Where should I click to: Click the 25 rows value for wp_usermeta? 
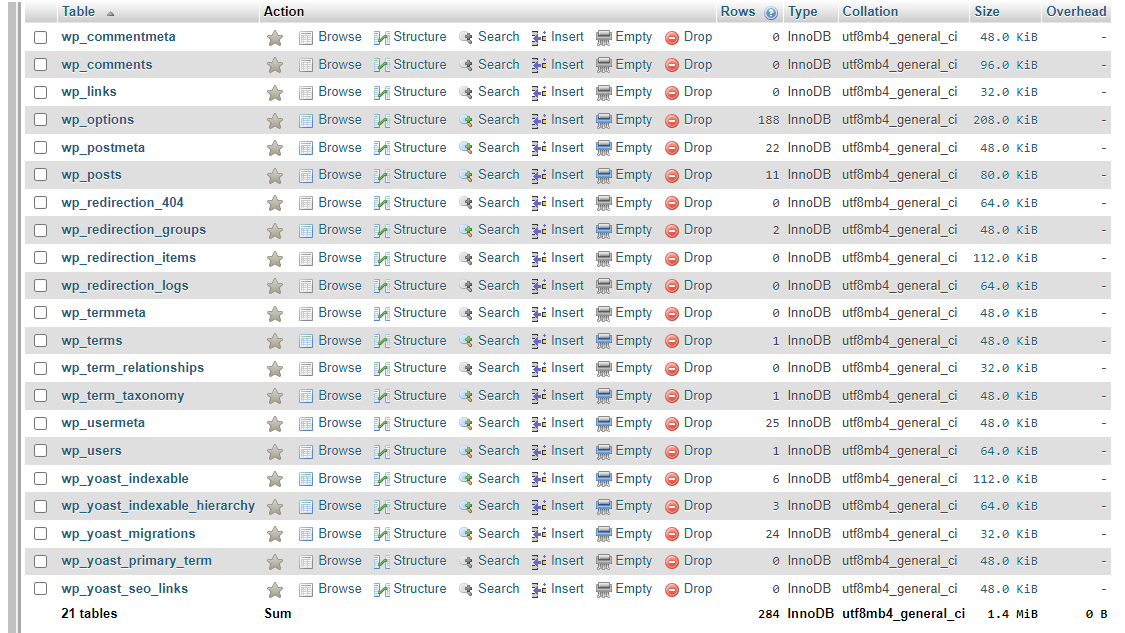pyautogui.click(x=772, y=423)
